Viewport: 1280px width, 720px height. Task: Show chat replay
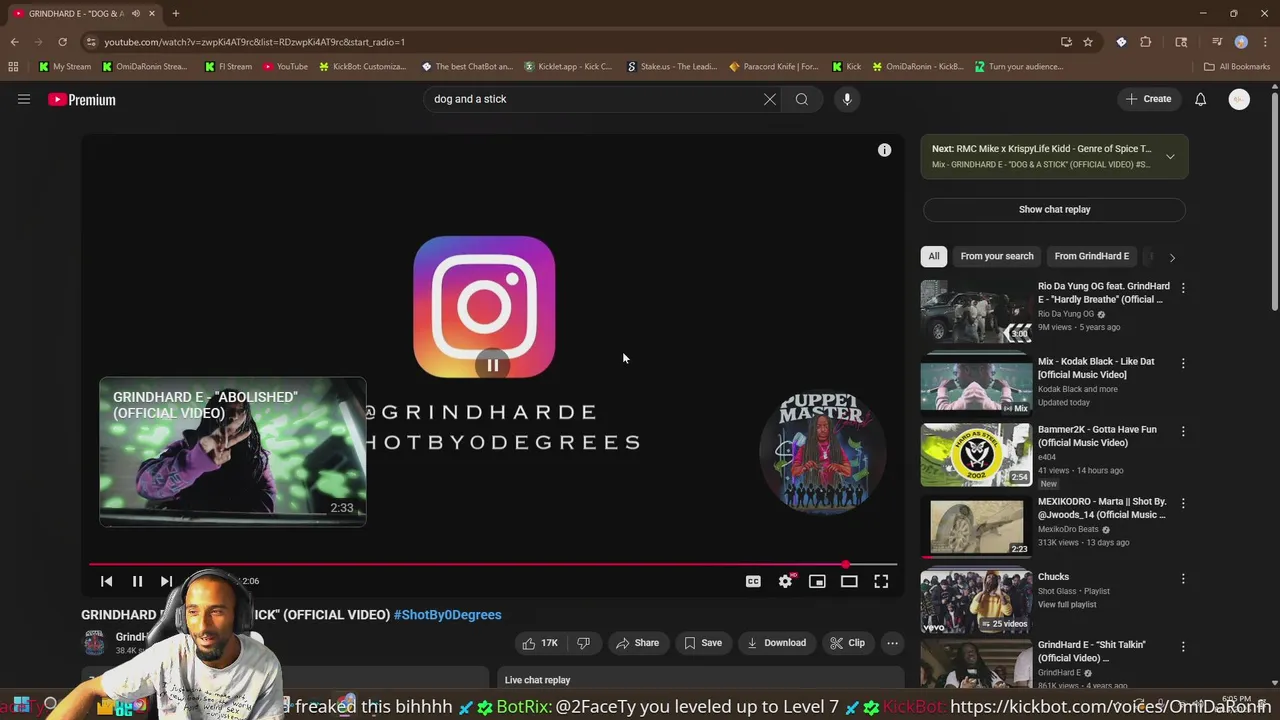(x=1054, y=210)
